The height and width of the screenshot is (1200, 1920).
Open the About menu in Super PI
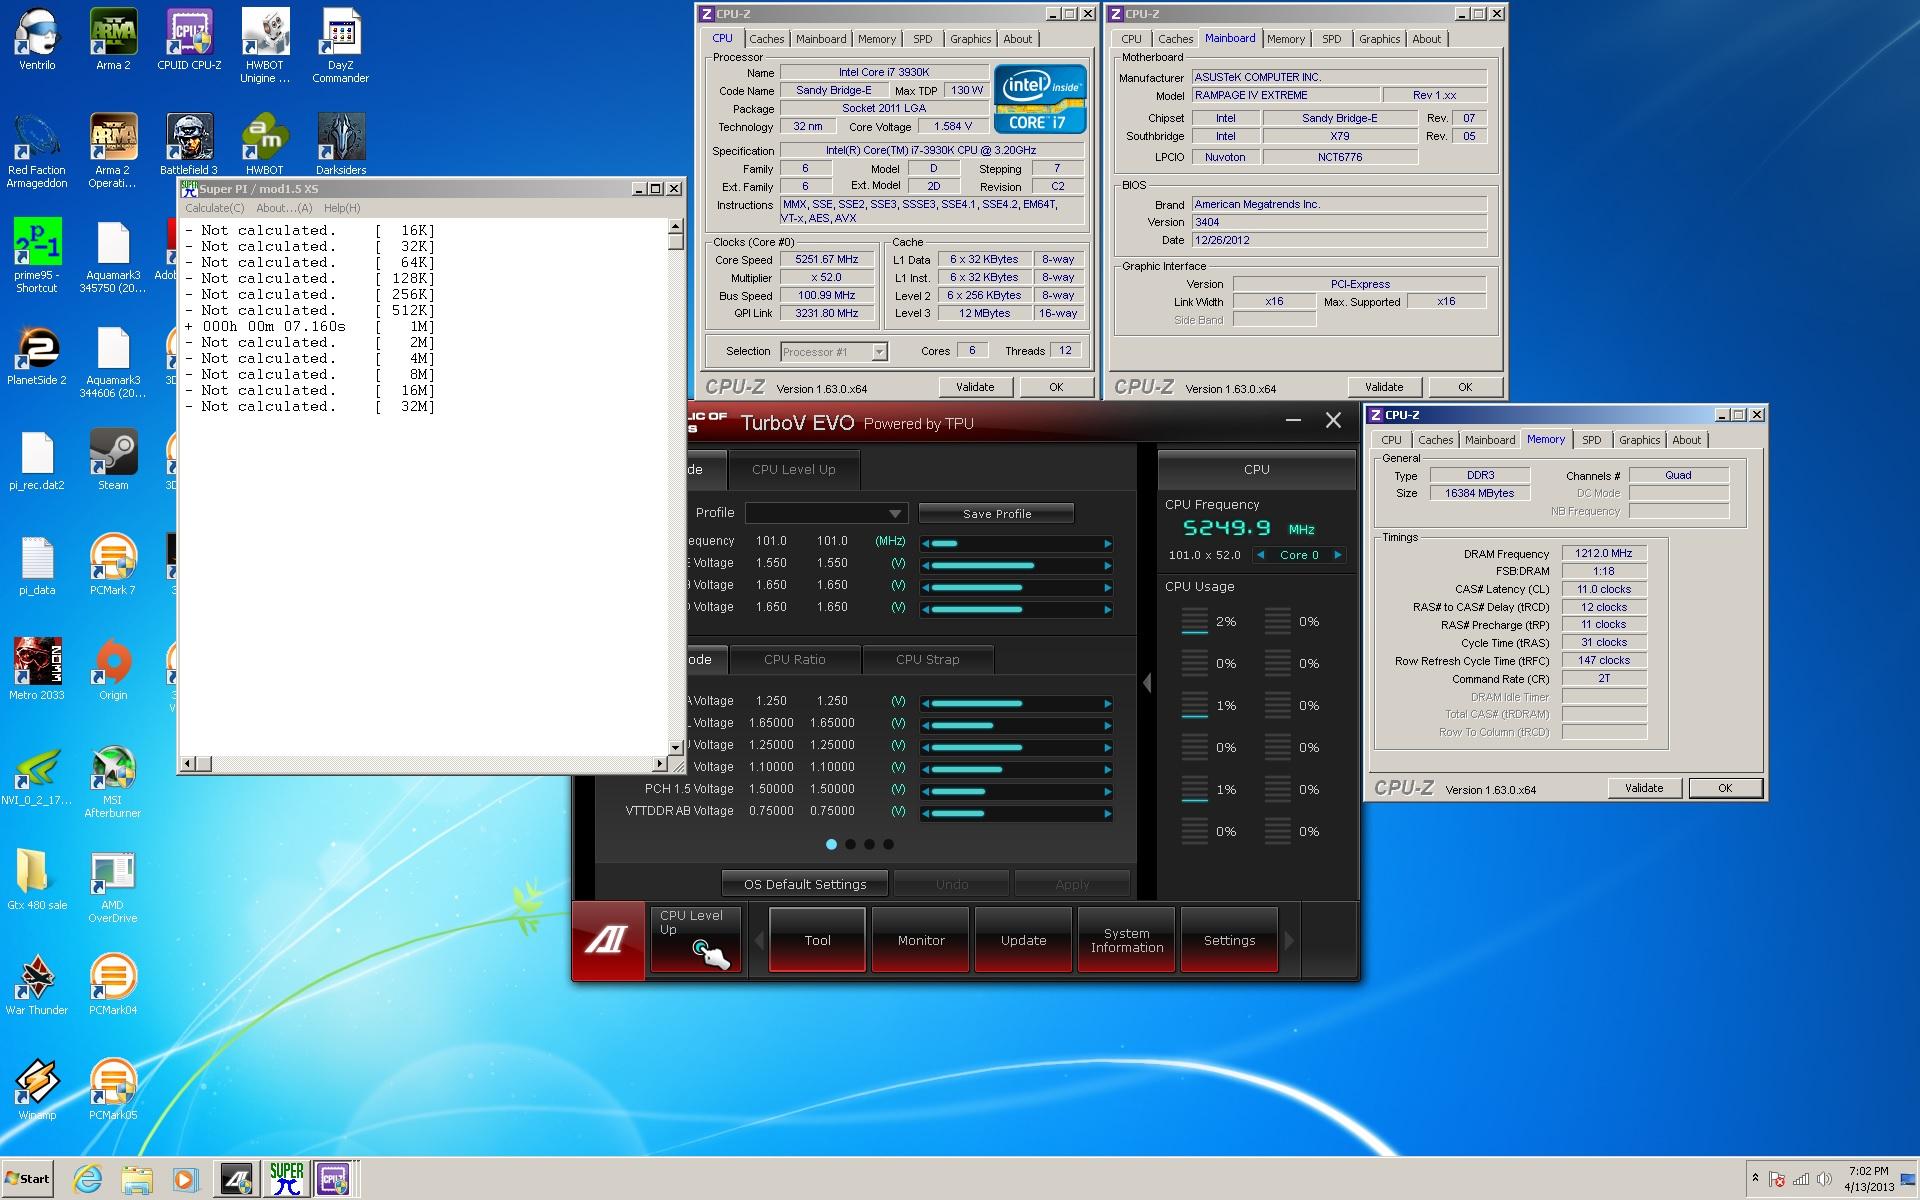[284, 208]
